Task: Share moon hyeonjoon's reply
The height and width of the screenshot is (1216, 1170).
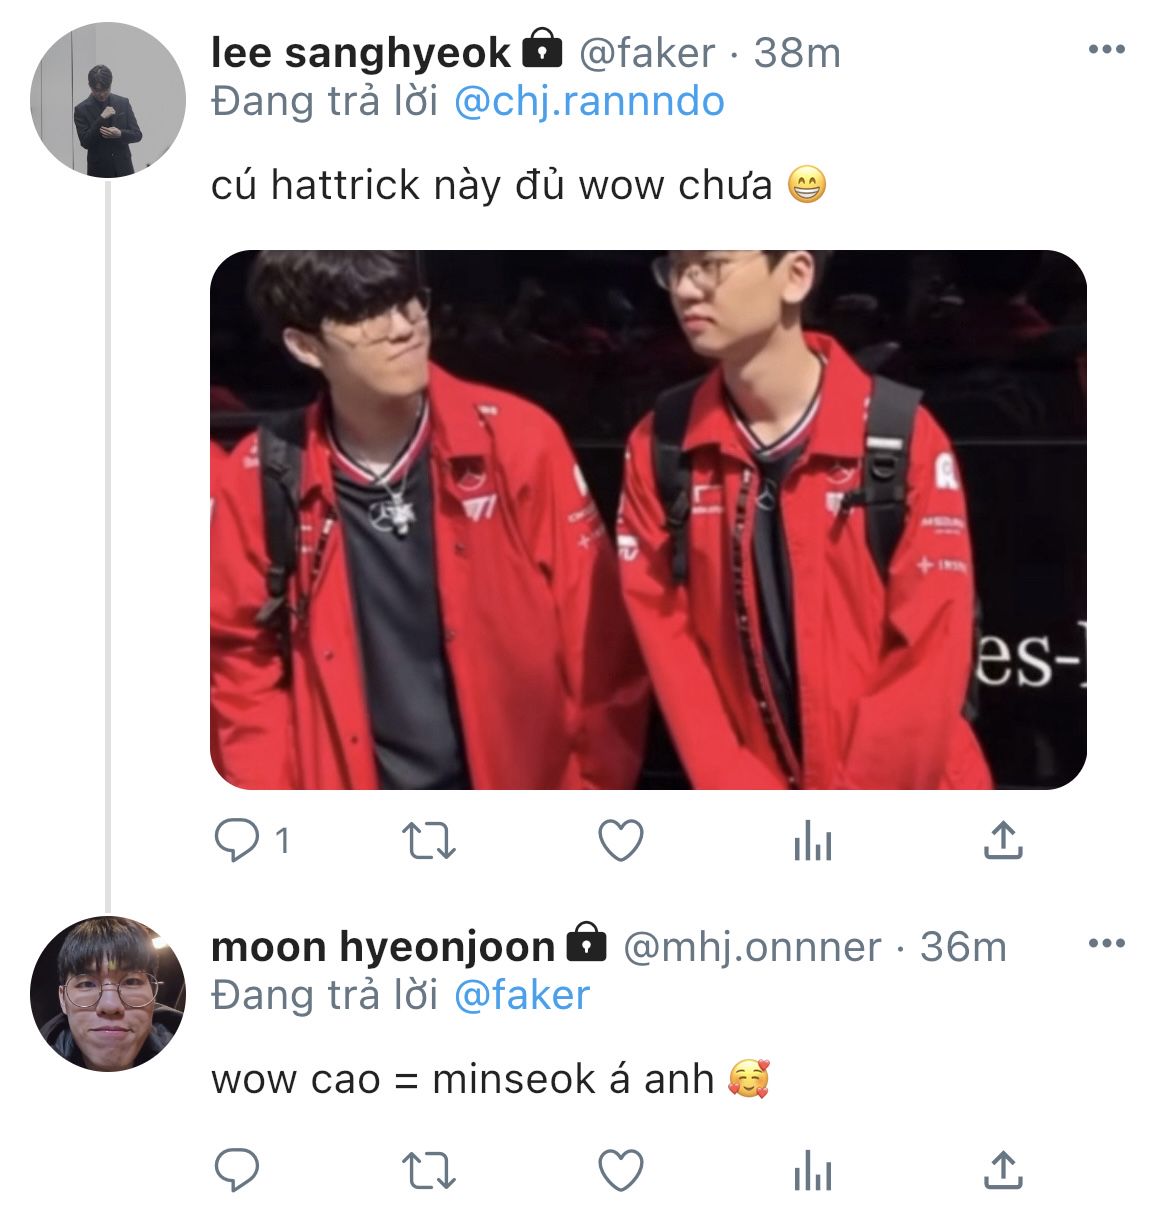Action: (1003, 1169)
